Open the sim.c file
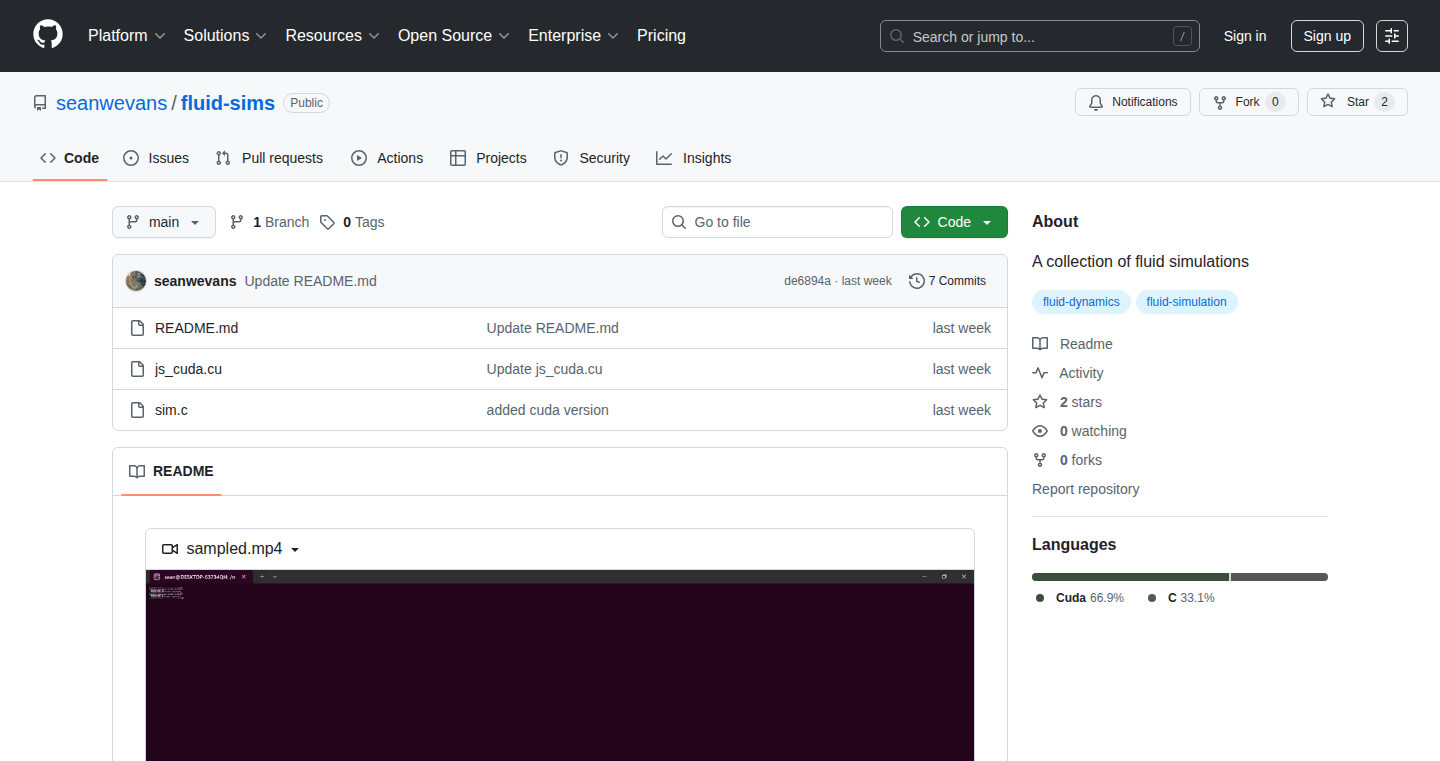Viewport: 1440px width, 761px height. click(x=171, y=410)
